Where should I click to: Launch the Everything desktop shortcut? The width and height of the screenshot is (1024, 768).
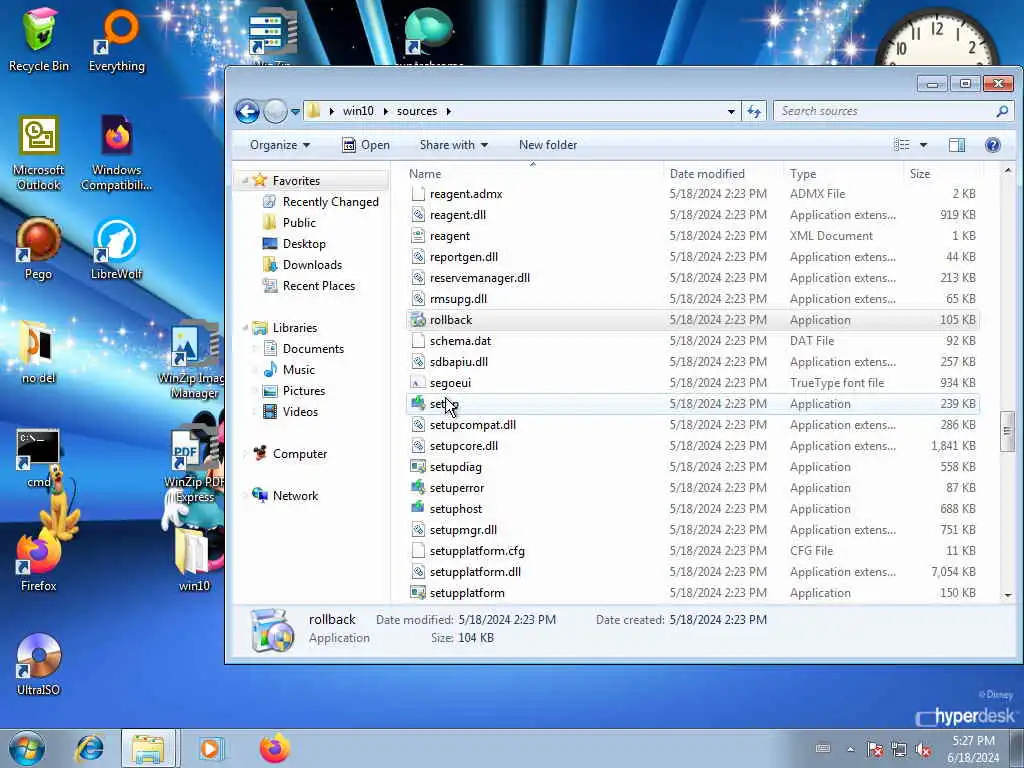pos(117,39)
